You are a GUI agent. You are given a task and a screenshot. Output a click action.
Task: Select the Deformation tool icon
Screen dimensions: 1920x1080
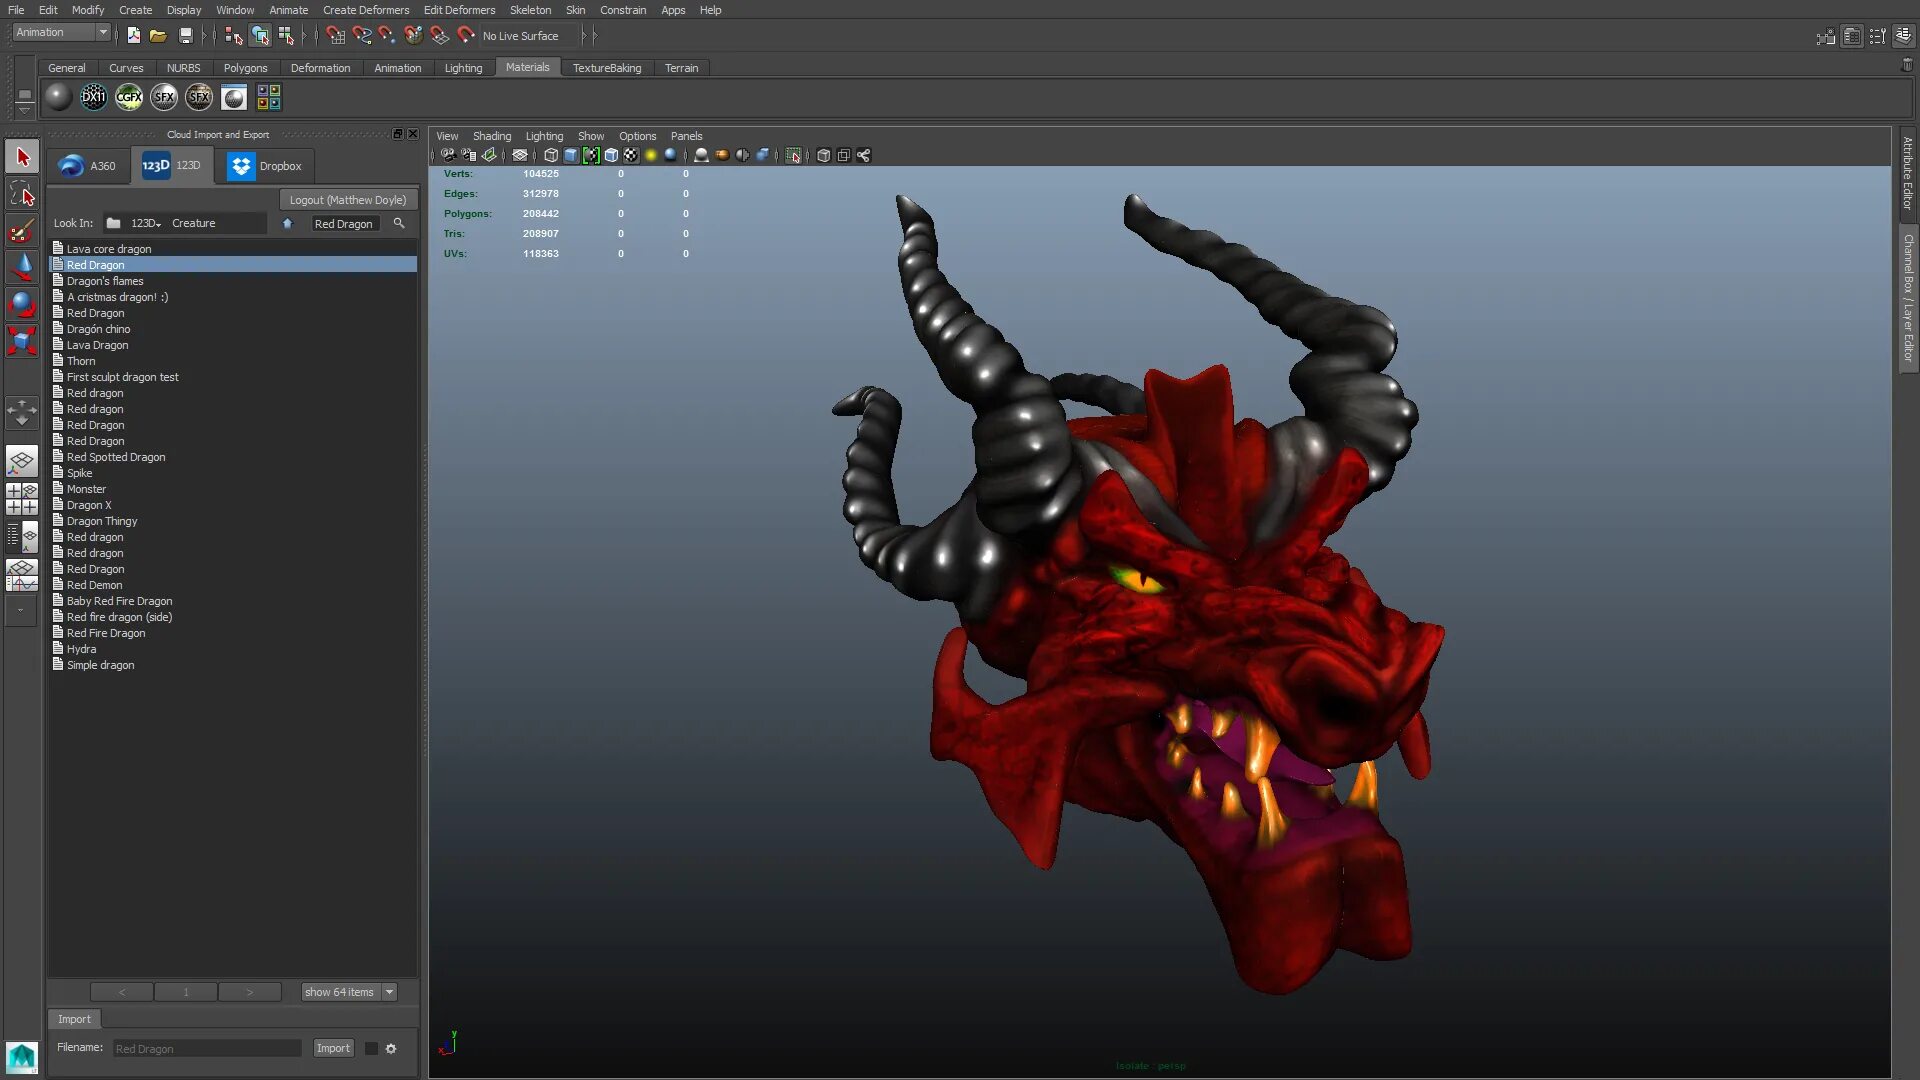(320, 67)
